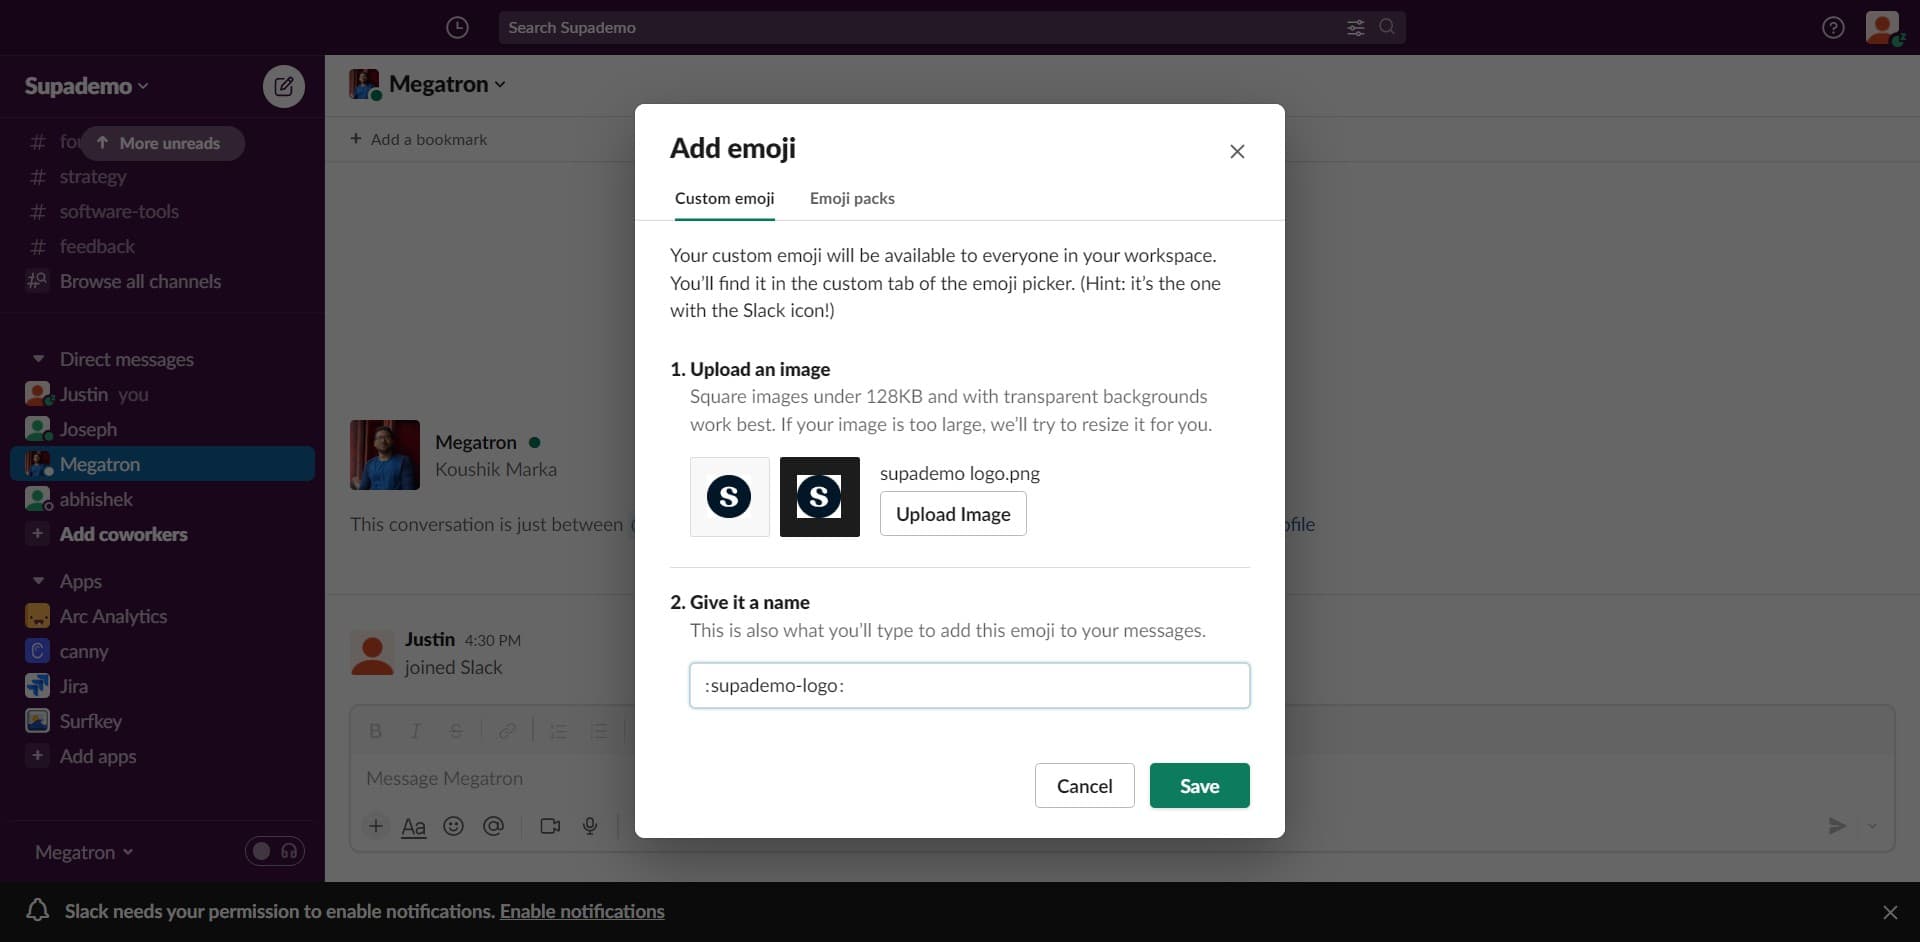Select the Custom emoji tab
The width and height of the screenshot is (1920, 942).
(724, 198)
